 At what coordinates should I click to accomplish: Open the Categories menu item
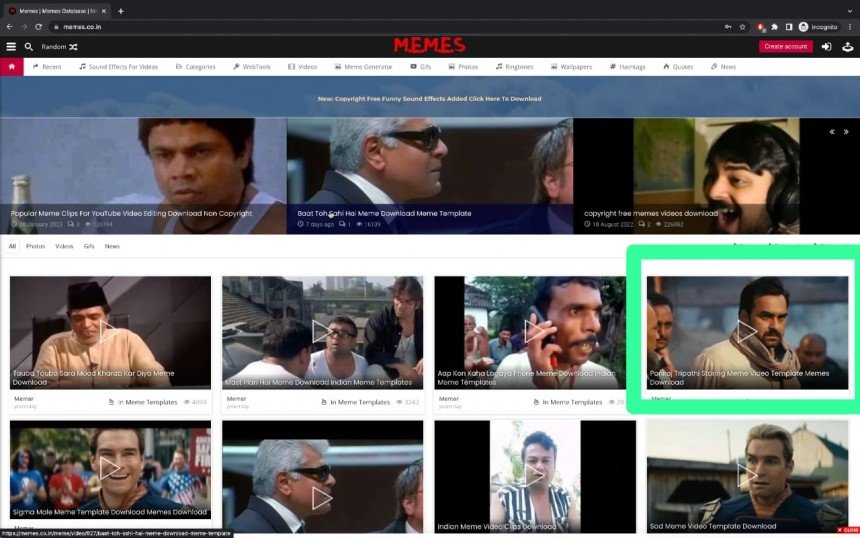click(195, 66)
